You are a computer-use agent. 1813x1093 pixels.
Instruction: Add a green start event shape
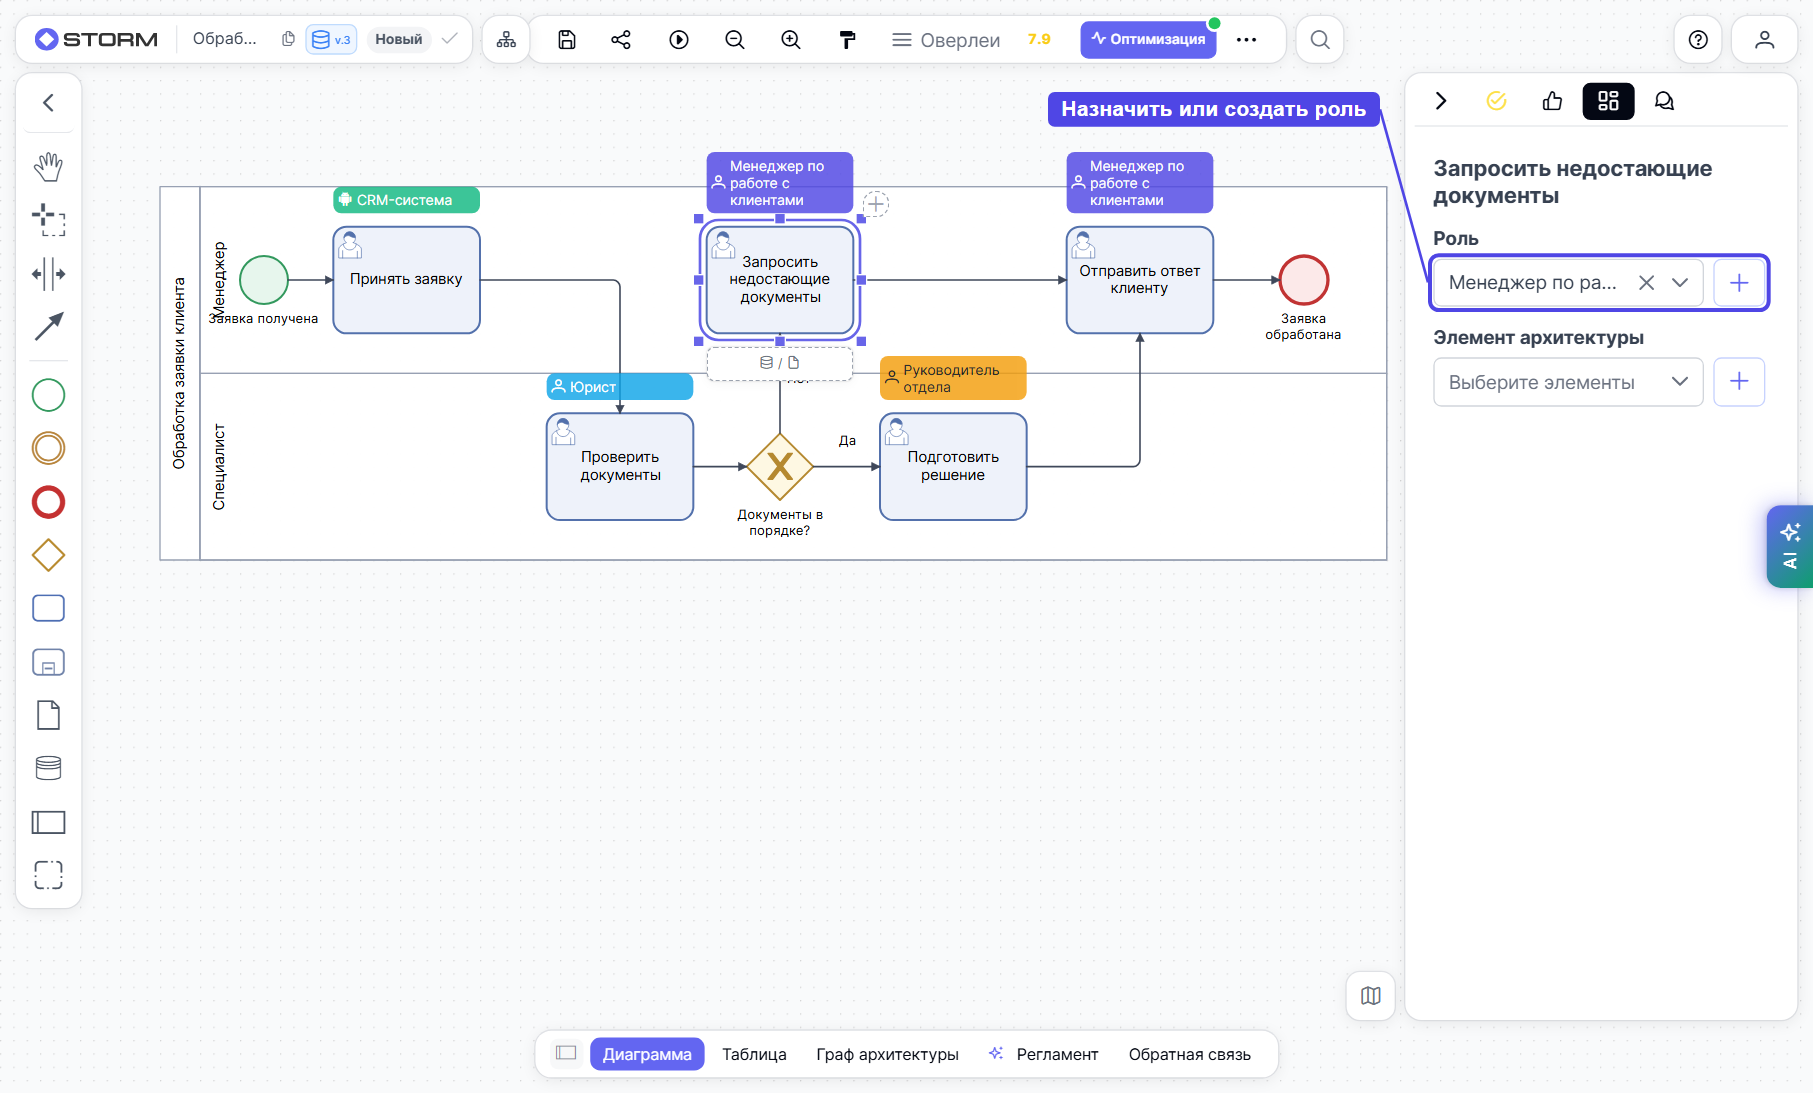48,395
